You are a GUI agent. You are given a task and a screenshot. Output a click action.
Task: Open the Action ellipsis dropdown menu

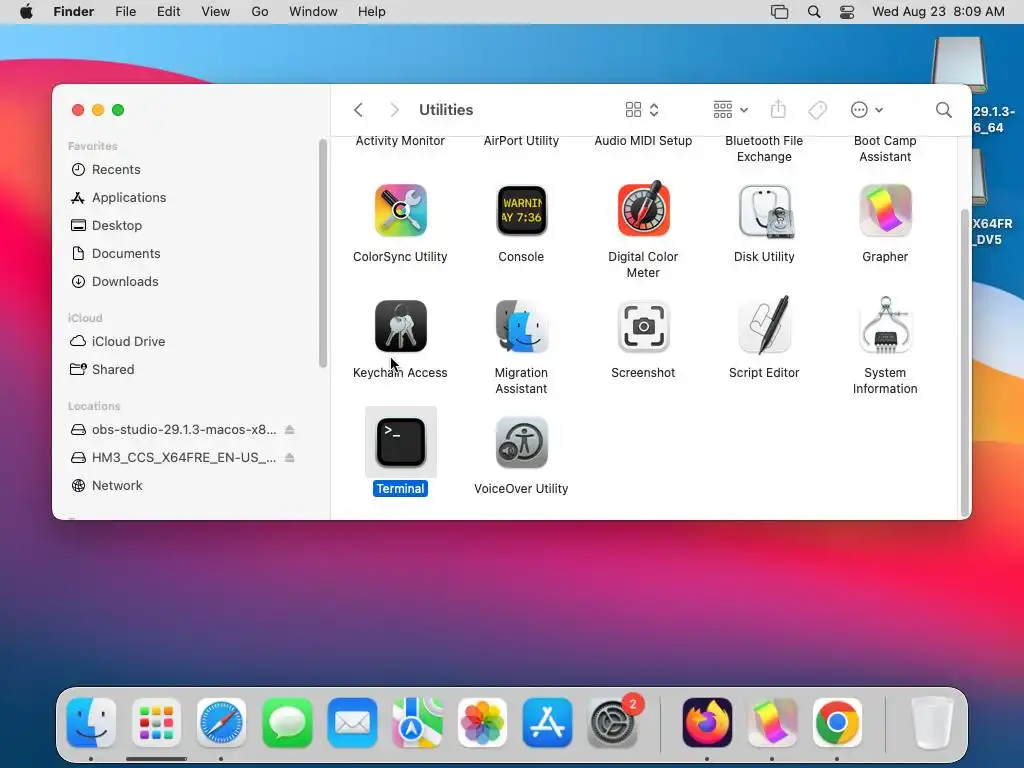pyautogui.click(x=867, y=110)
